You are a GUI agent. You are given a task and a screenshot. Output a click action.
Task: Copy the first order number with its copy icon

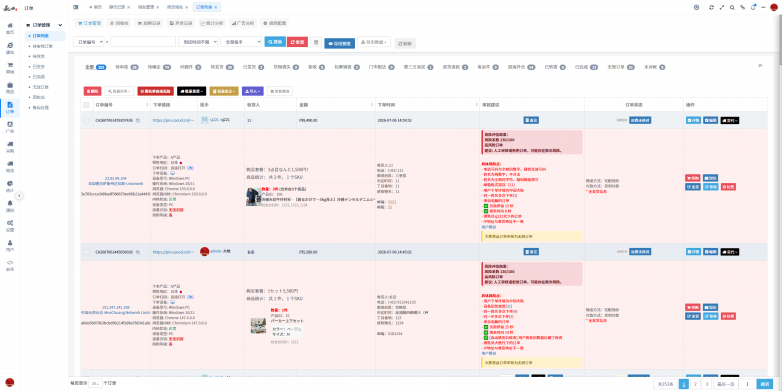coord(138,120)
